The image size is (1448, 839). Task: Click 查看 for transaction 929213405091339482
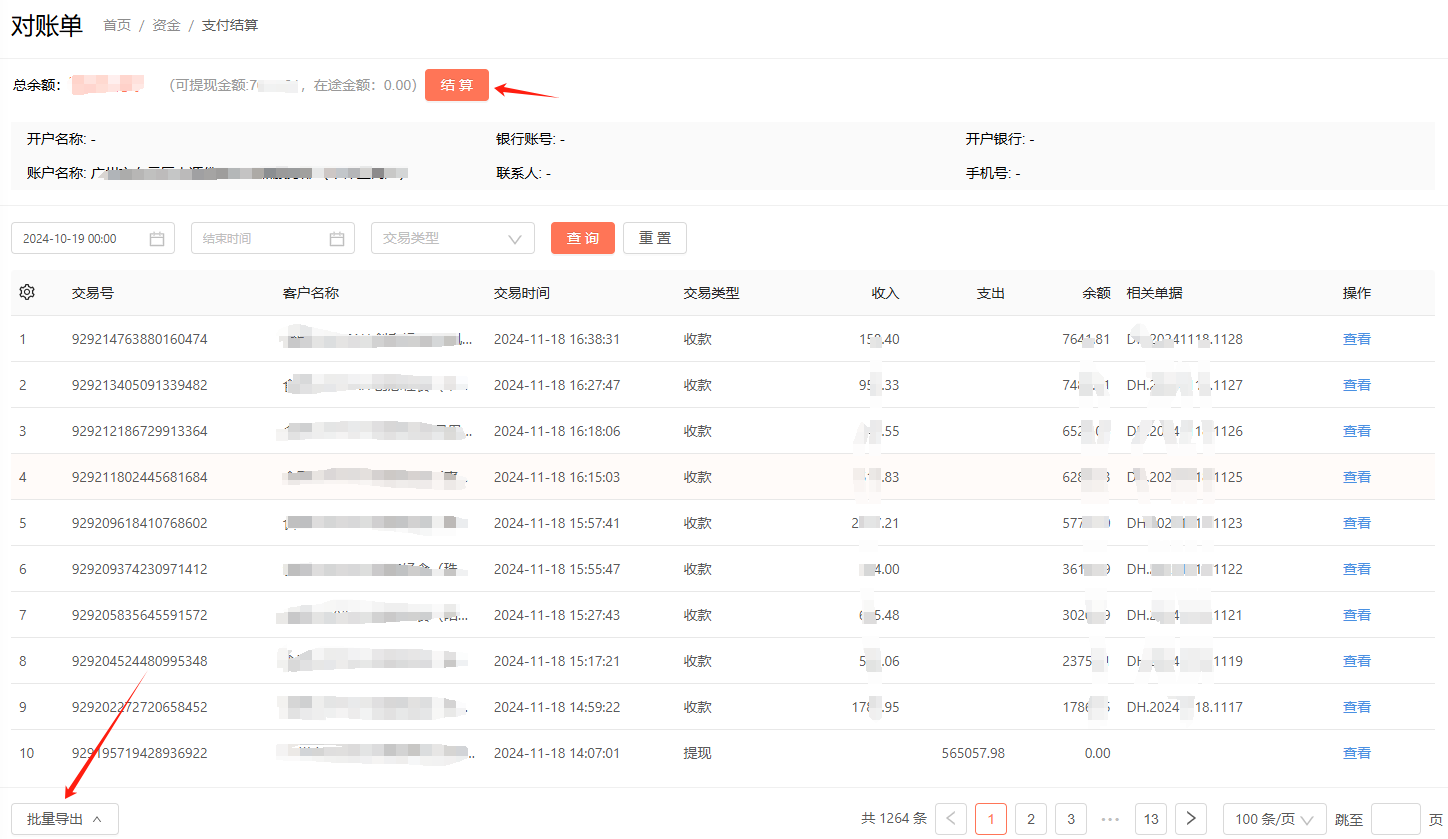[1357, 385]
